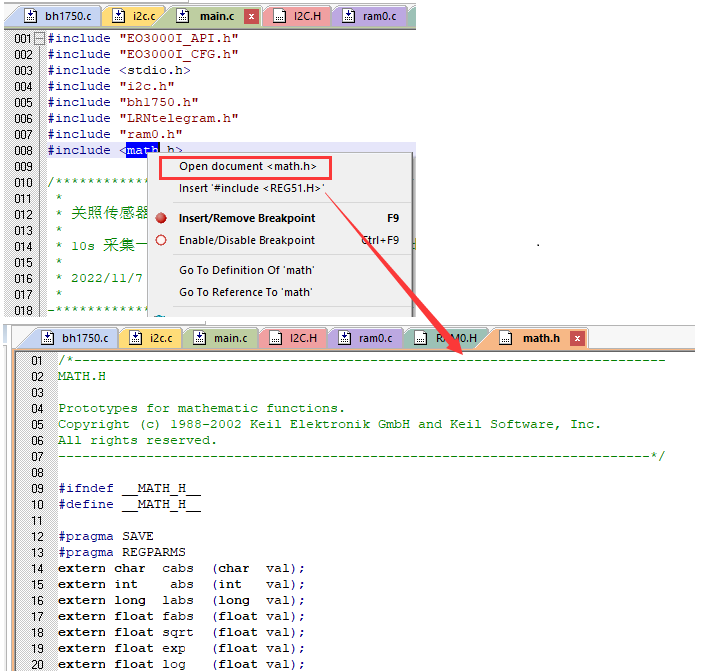Click the #pragma SAVE line
This screenshot has height=672, width=704.
click(106, 536)
